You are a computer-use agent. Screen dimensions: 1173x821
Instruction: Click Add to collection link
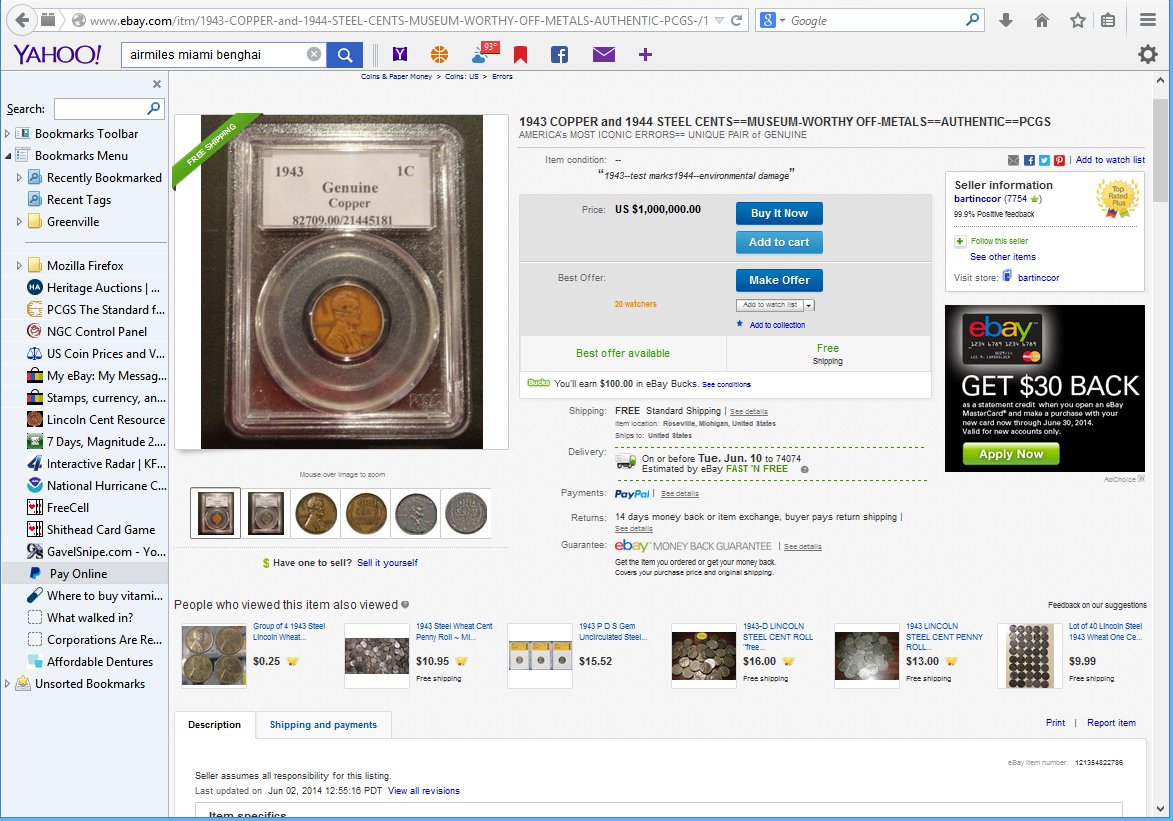[x=777, y=325]
